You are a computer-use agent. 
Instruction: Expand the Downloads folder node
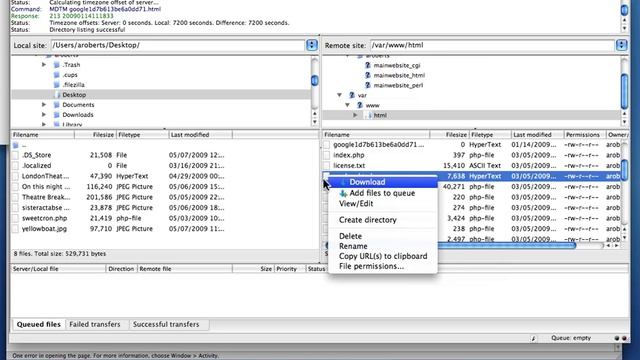coord(44,115)
